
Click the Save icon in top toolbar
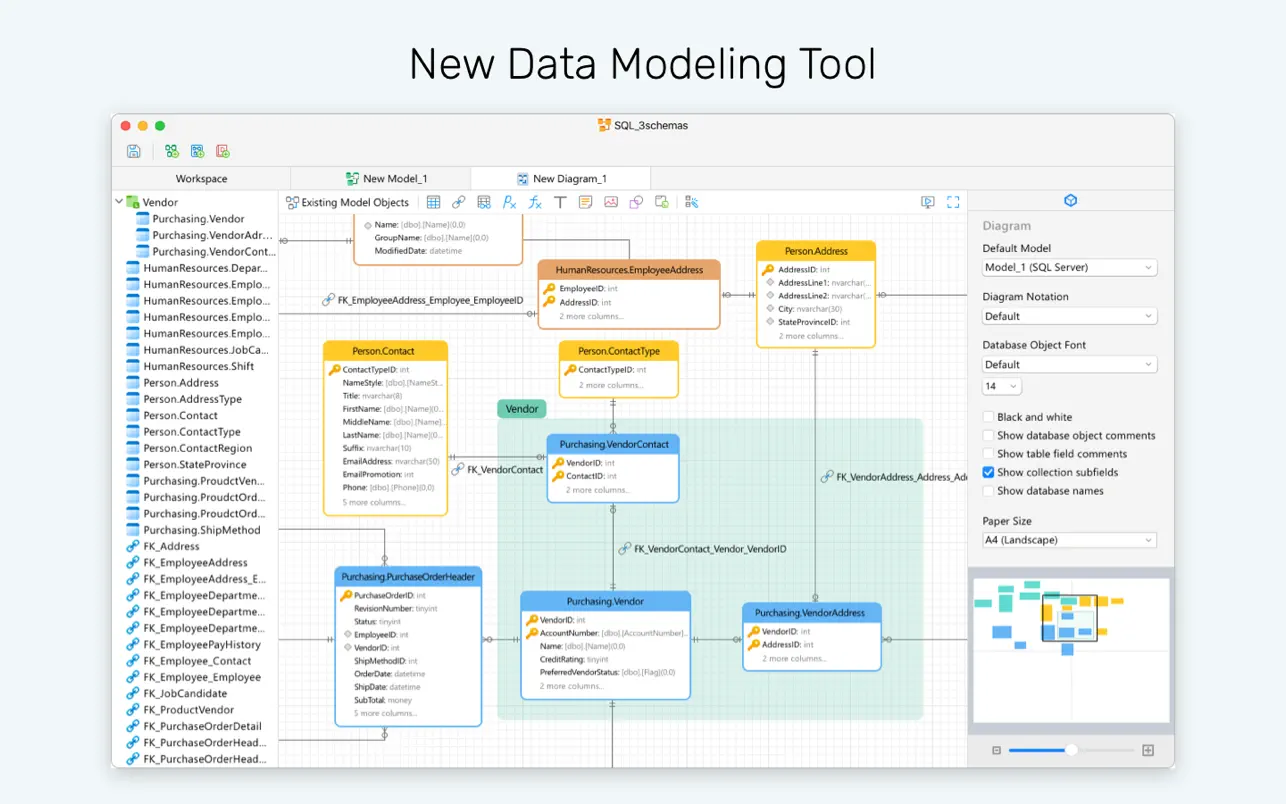tap(133, 151)
